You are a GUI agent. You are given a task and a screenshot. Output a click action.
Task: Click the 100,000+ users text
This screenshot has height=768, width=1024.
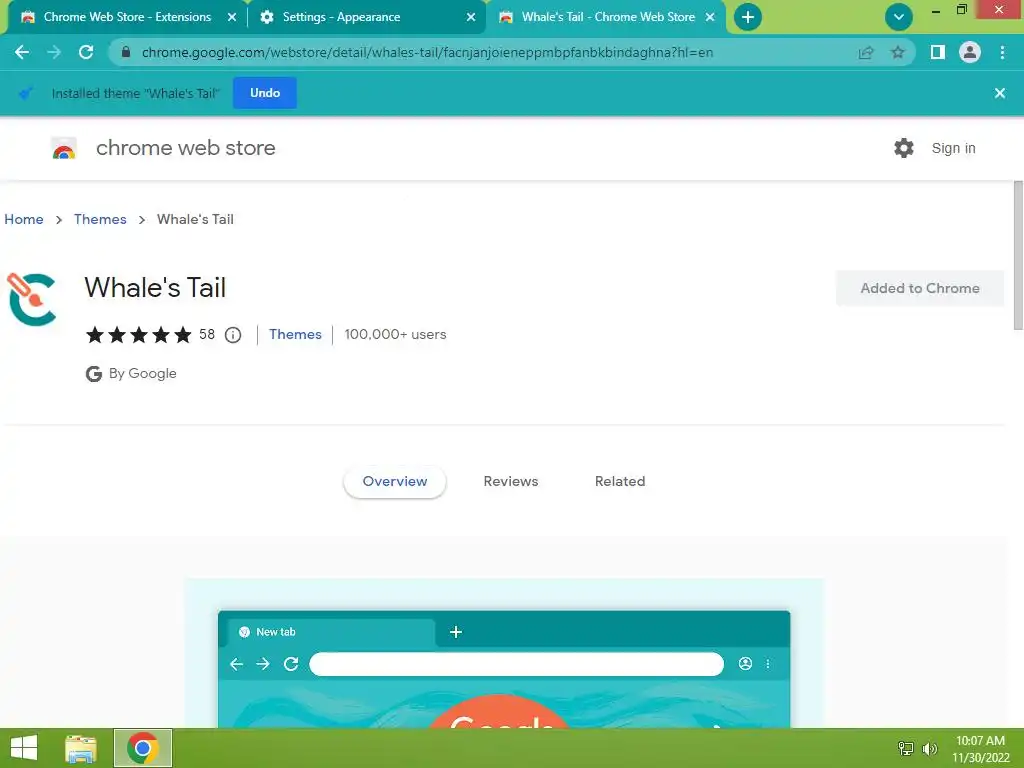(395, 334)
